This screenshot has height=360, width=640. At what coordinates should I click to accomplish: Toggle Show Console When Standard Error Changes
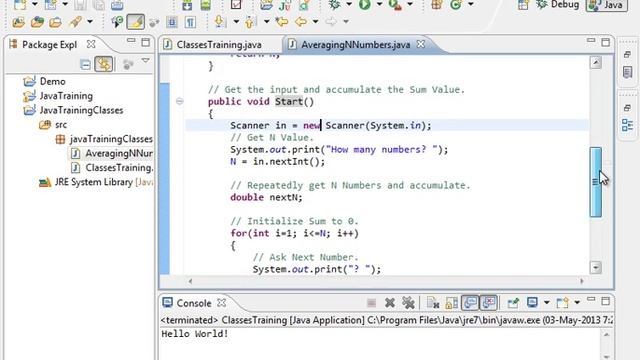point(488,302)
